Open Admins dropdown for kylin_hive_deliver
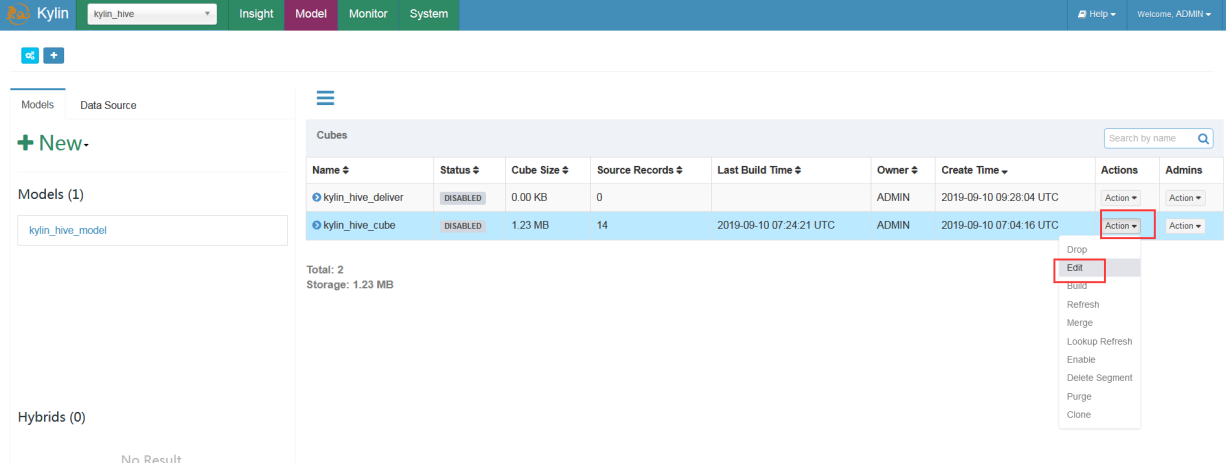The image size is (1226, 463). tap(1185, 198)
